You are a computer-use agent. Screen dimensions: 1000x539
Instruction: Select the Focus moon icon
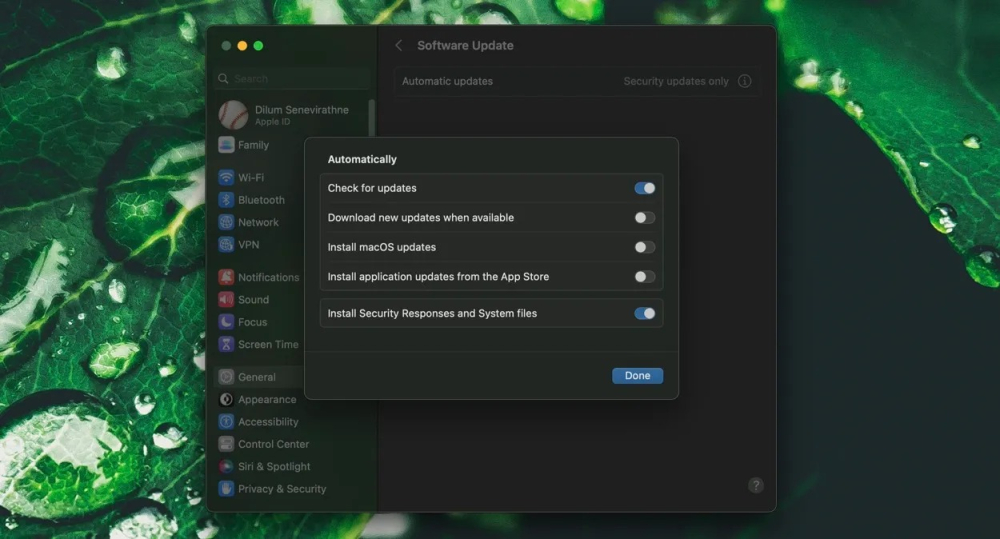(x=227, y=322)
